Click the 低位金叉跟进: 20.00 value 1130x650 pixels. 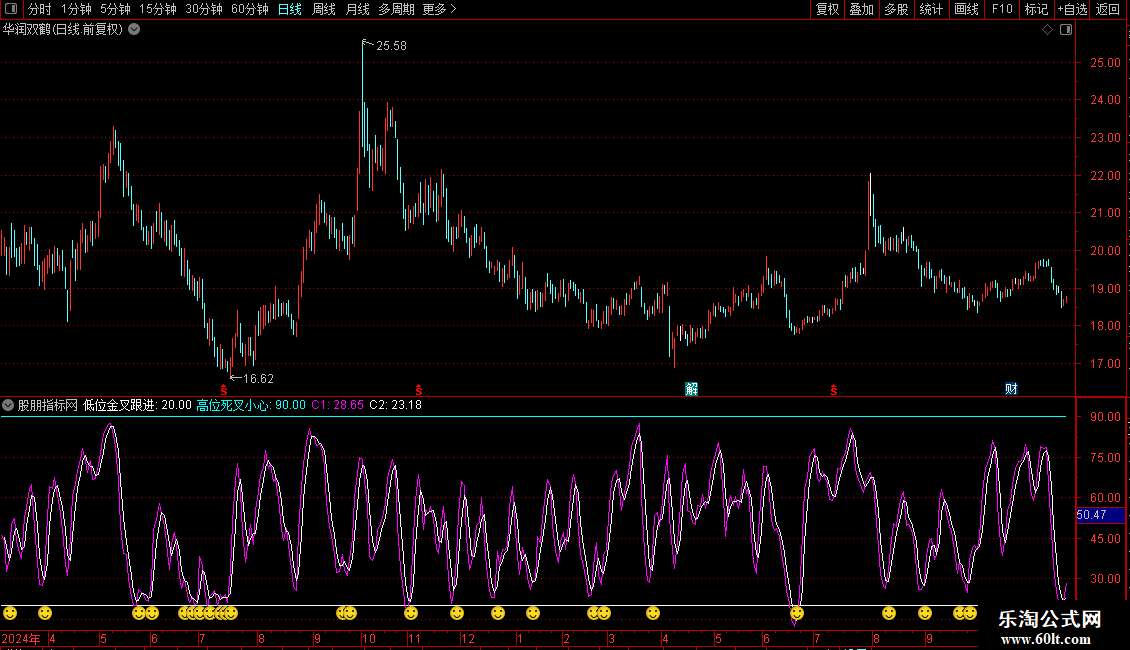(x=138, y=405)
